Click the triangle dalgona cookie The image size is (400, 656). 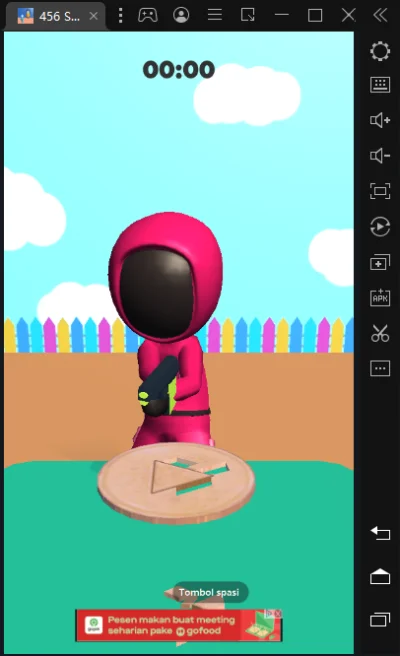pyautogui.click(x=176, y=483)
